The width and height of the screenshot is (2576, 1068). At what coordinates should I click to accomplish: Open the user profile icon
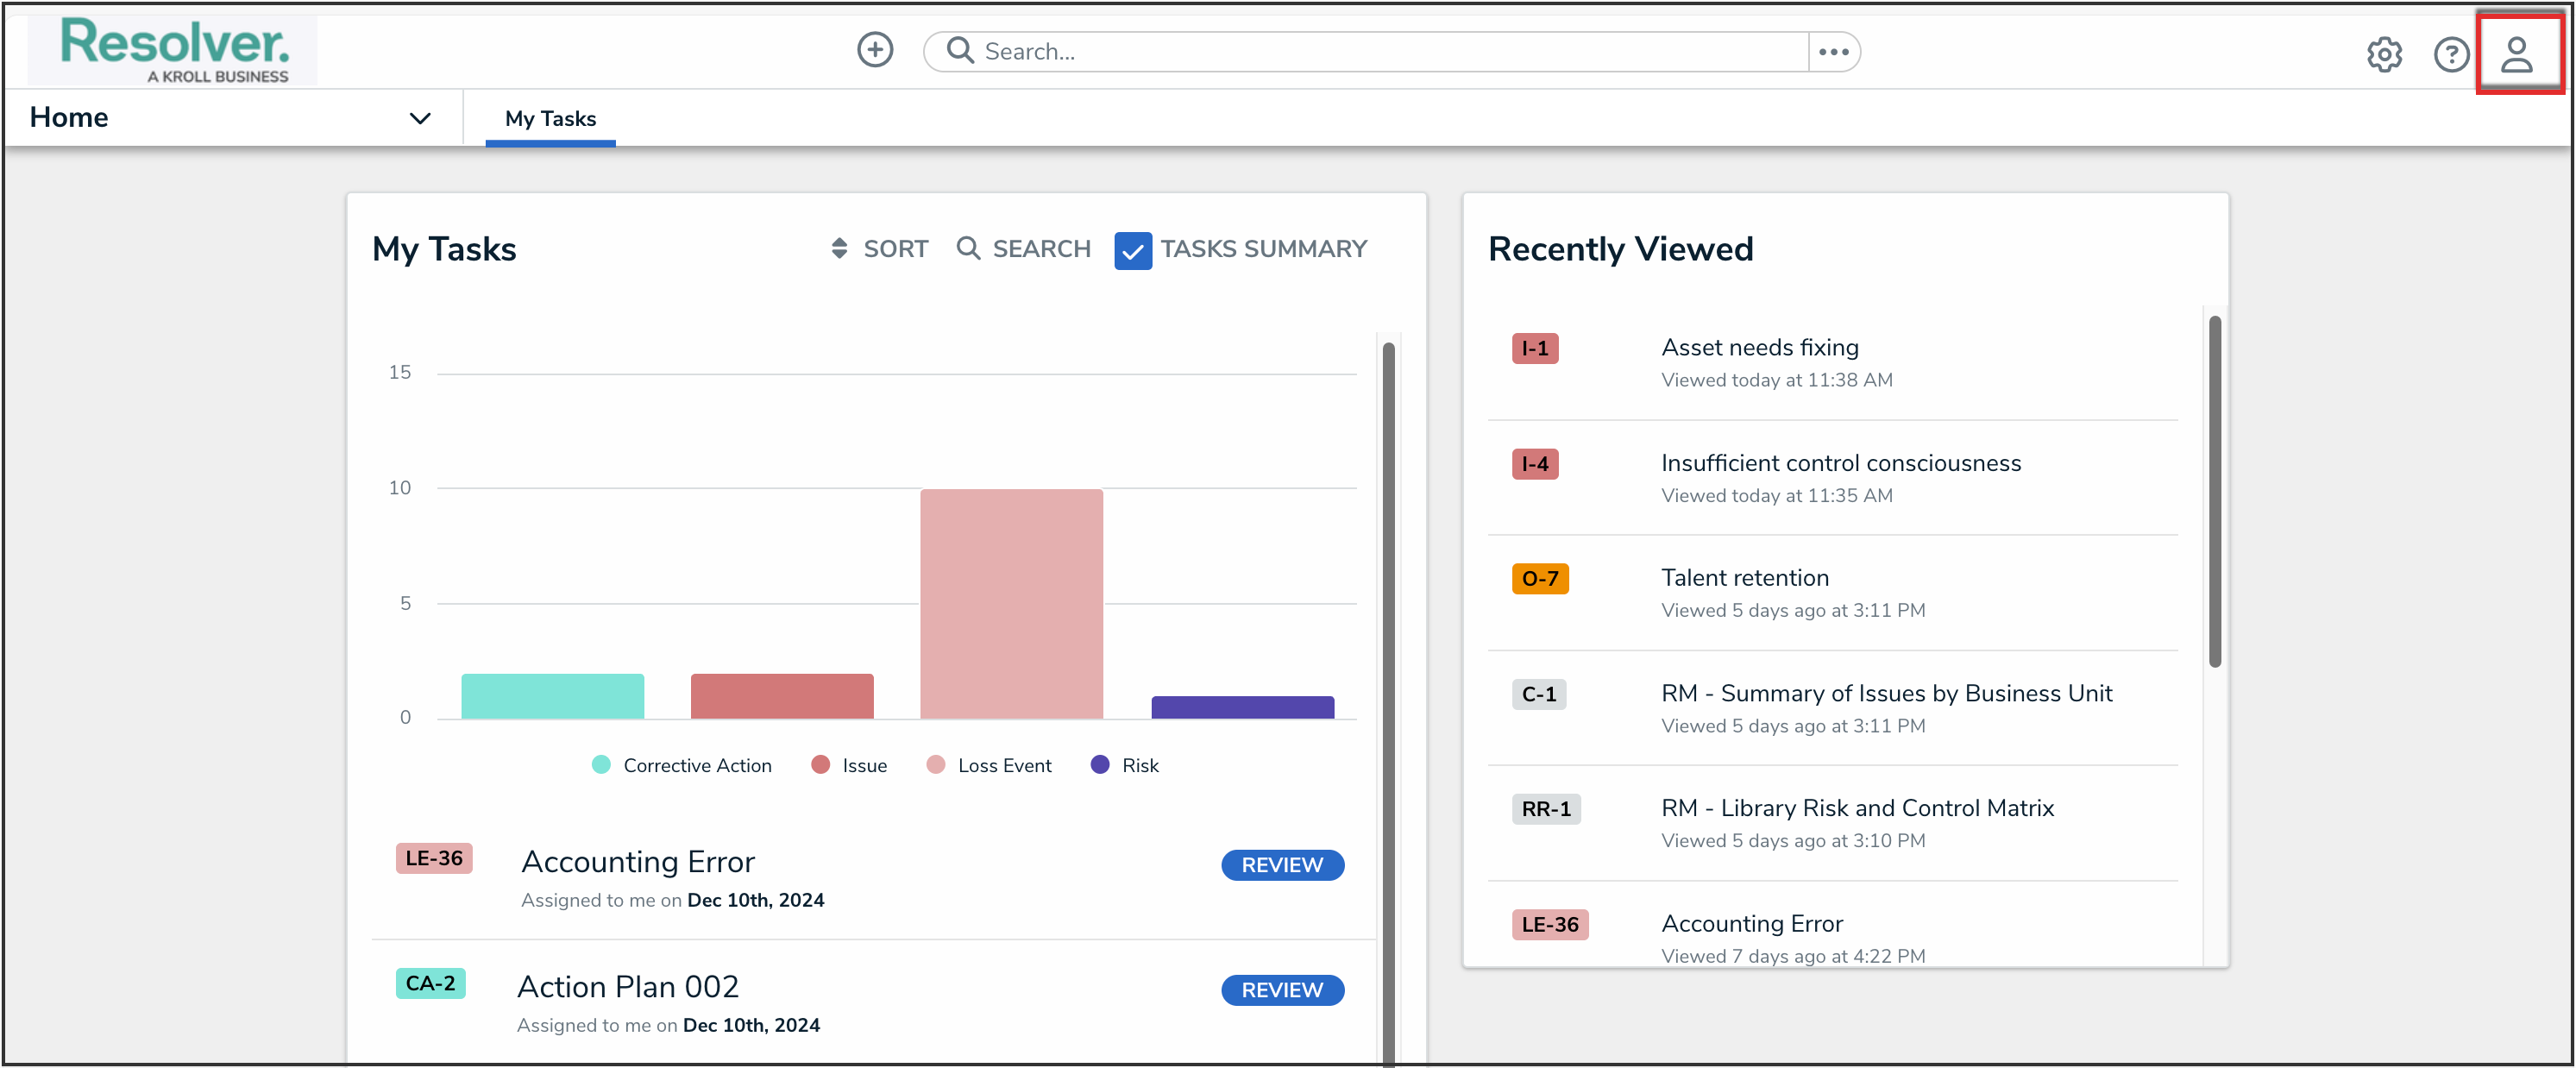tap(2516, 54)
